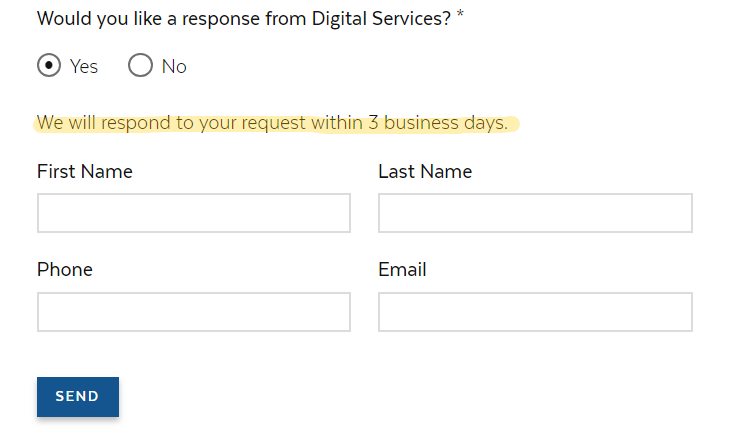Click the "Email" field label
This screenshot has height=432, width=737.
[x=402, y=270]
